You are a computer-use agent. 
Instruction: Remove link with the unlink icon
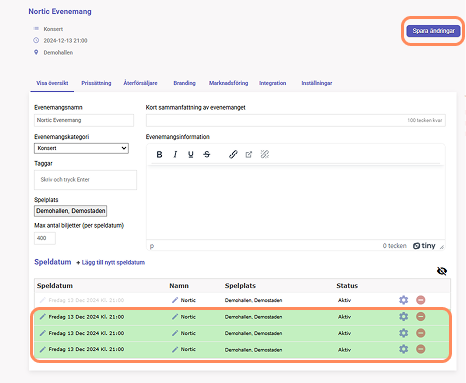[265, 154]
